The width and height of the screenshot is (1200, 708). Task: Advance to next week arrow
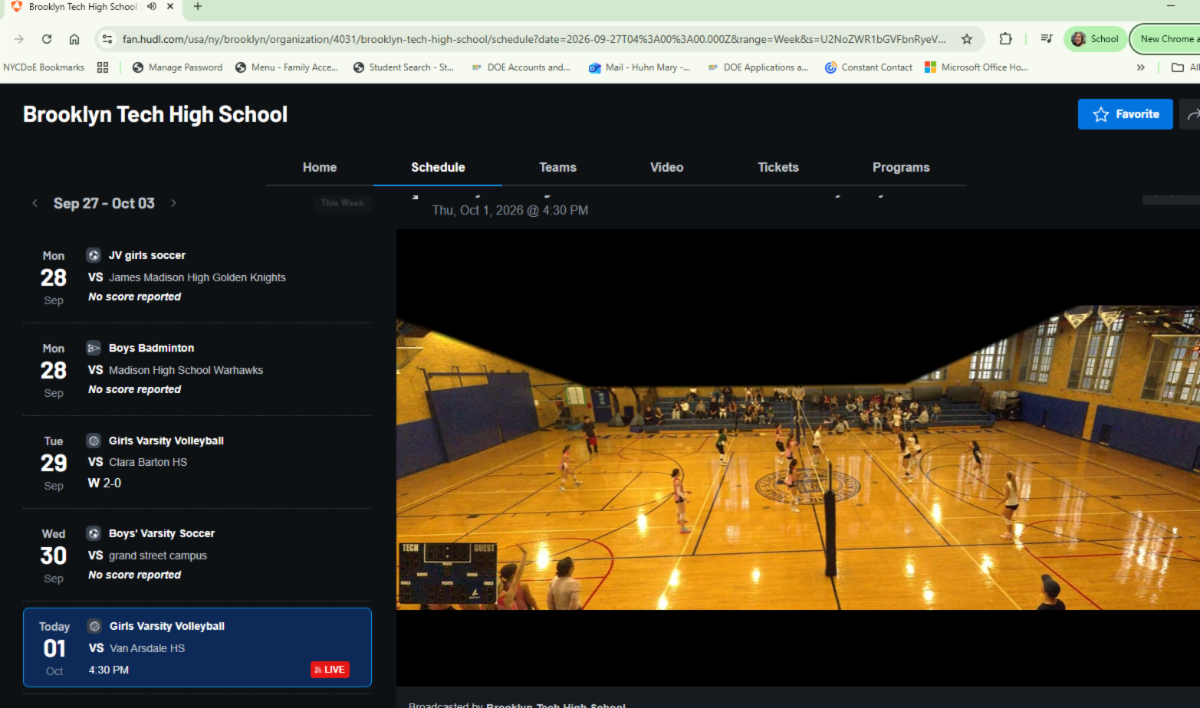click(173, 203)
